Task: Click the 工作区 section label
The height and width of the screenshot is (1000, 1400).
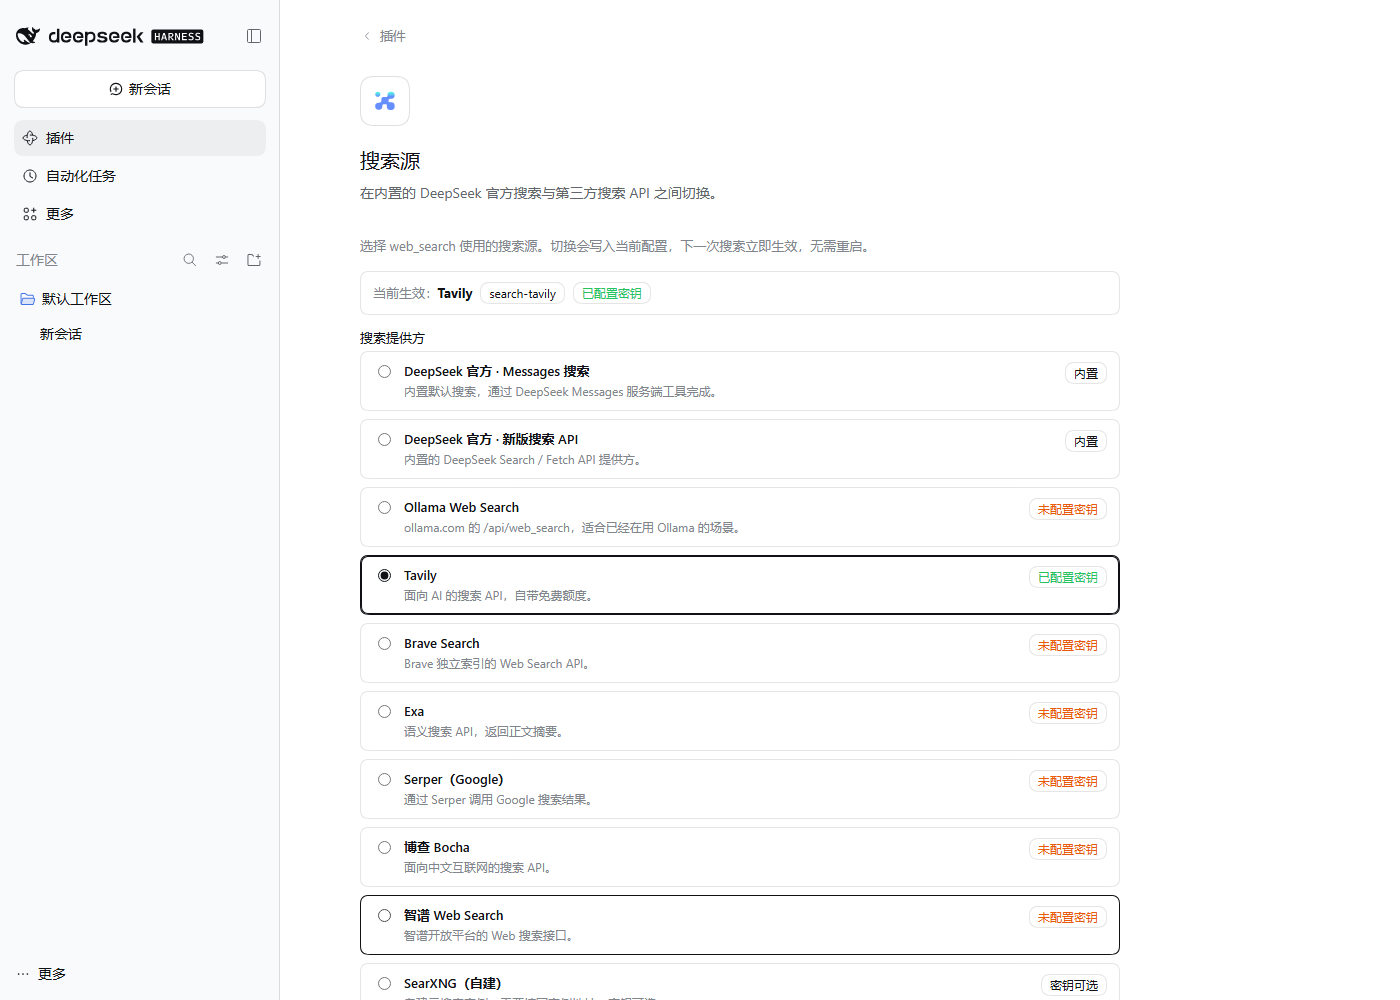Action: point(37,260)
